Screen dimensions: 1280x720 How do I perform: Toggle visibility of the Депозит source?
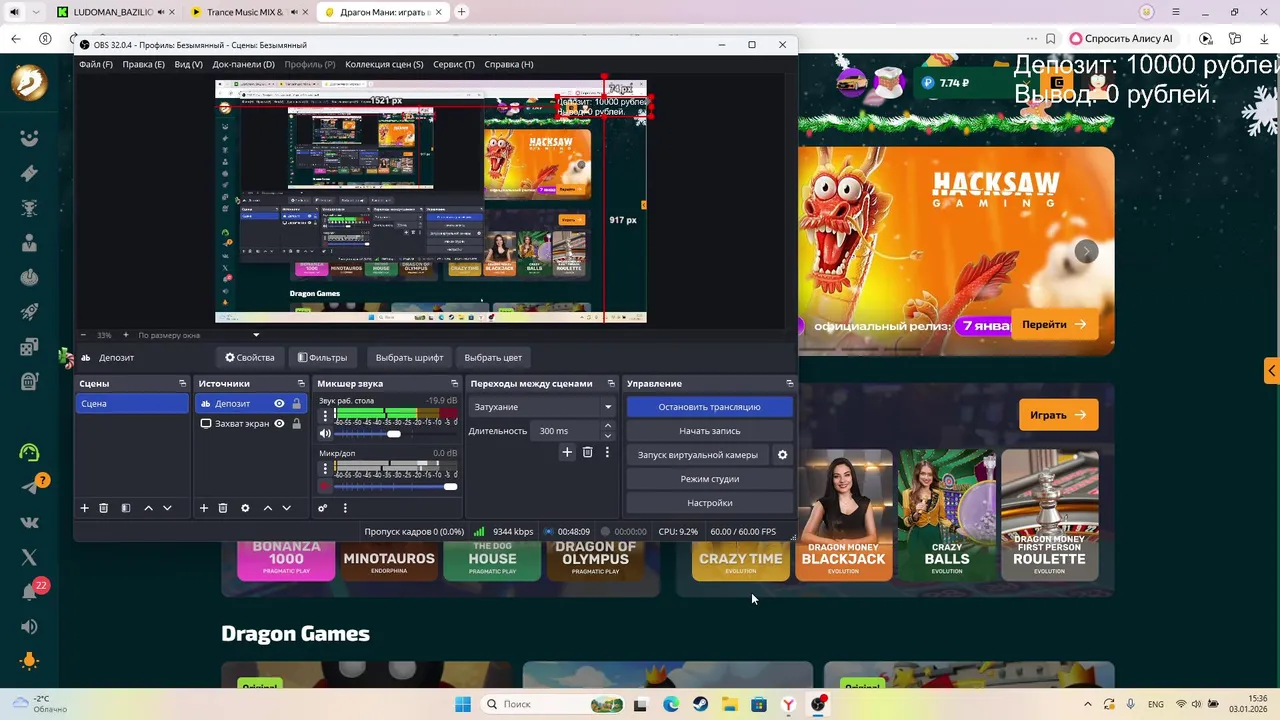[279, 404]
